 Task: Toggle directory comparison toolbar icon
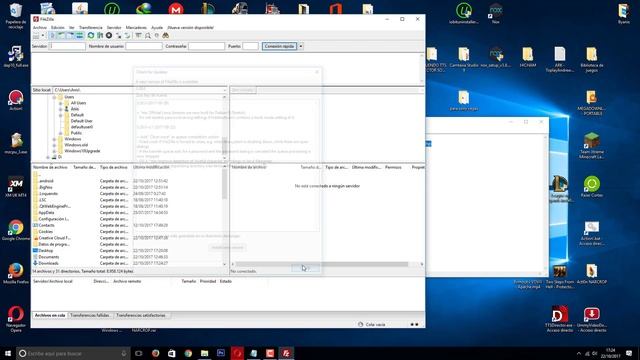[148, 36]
